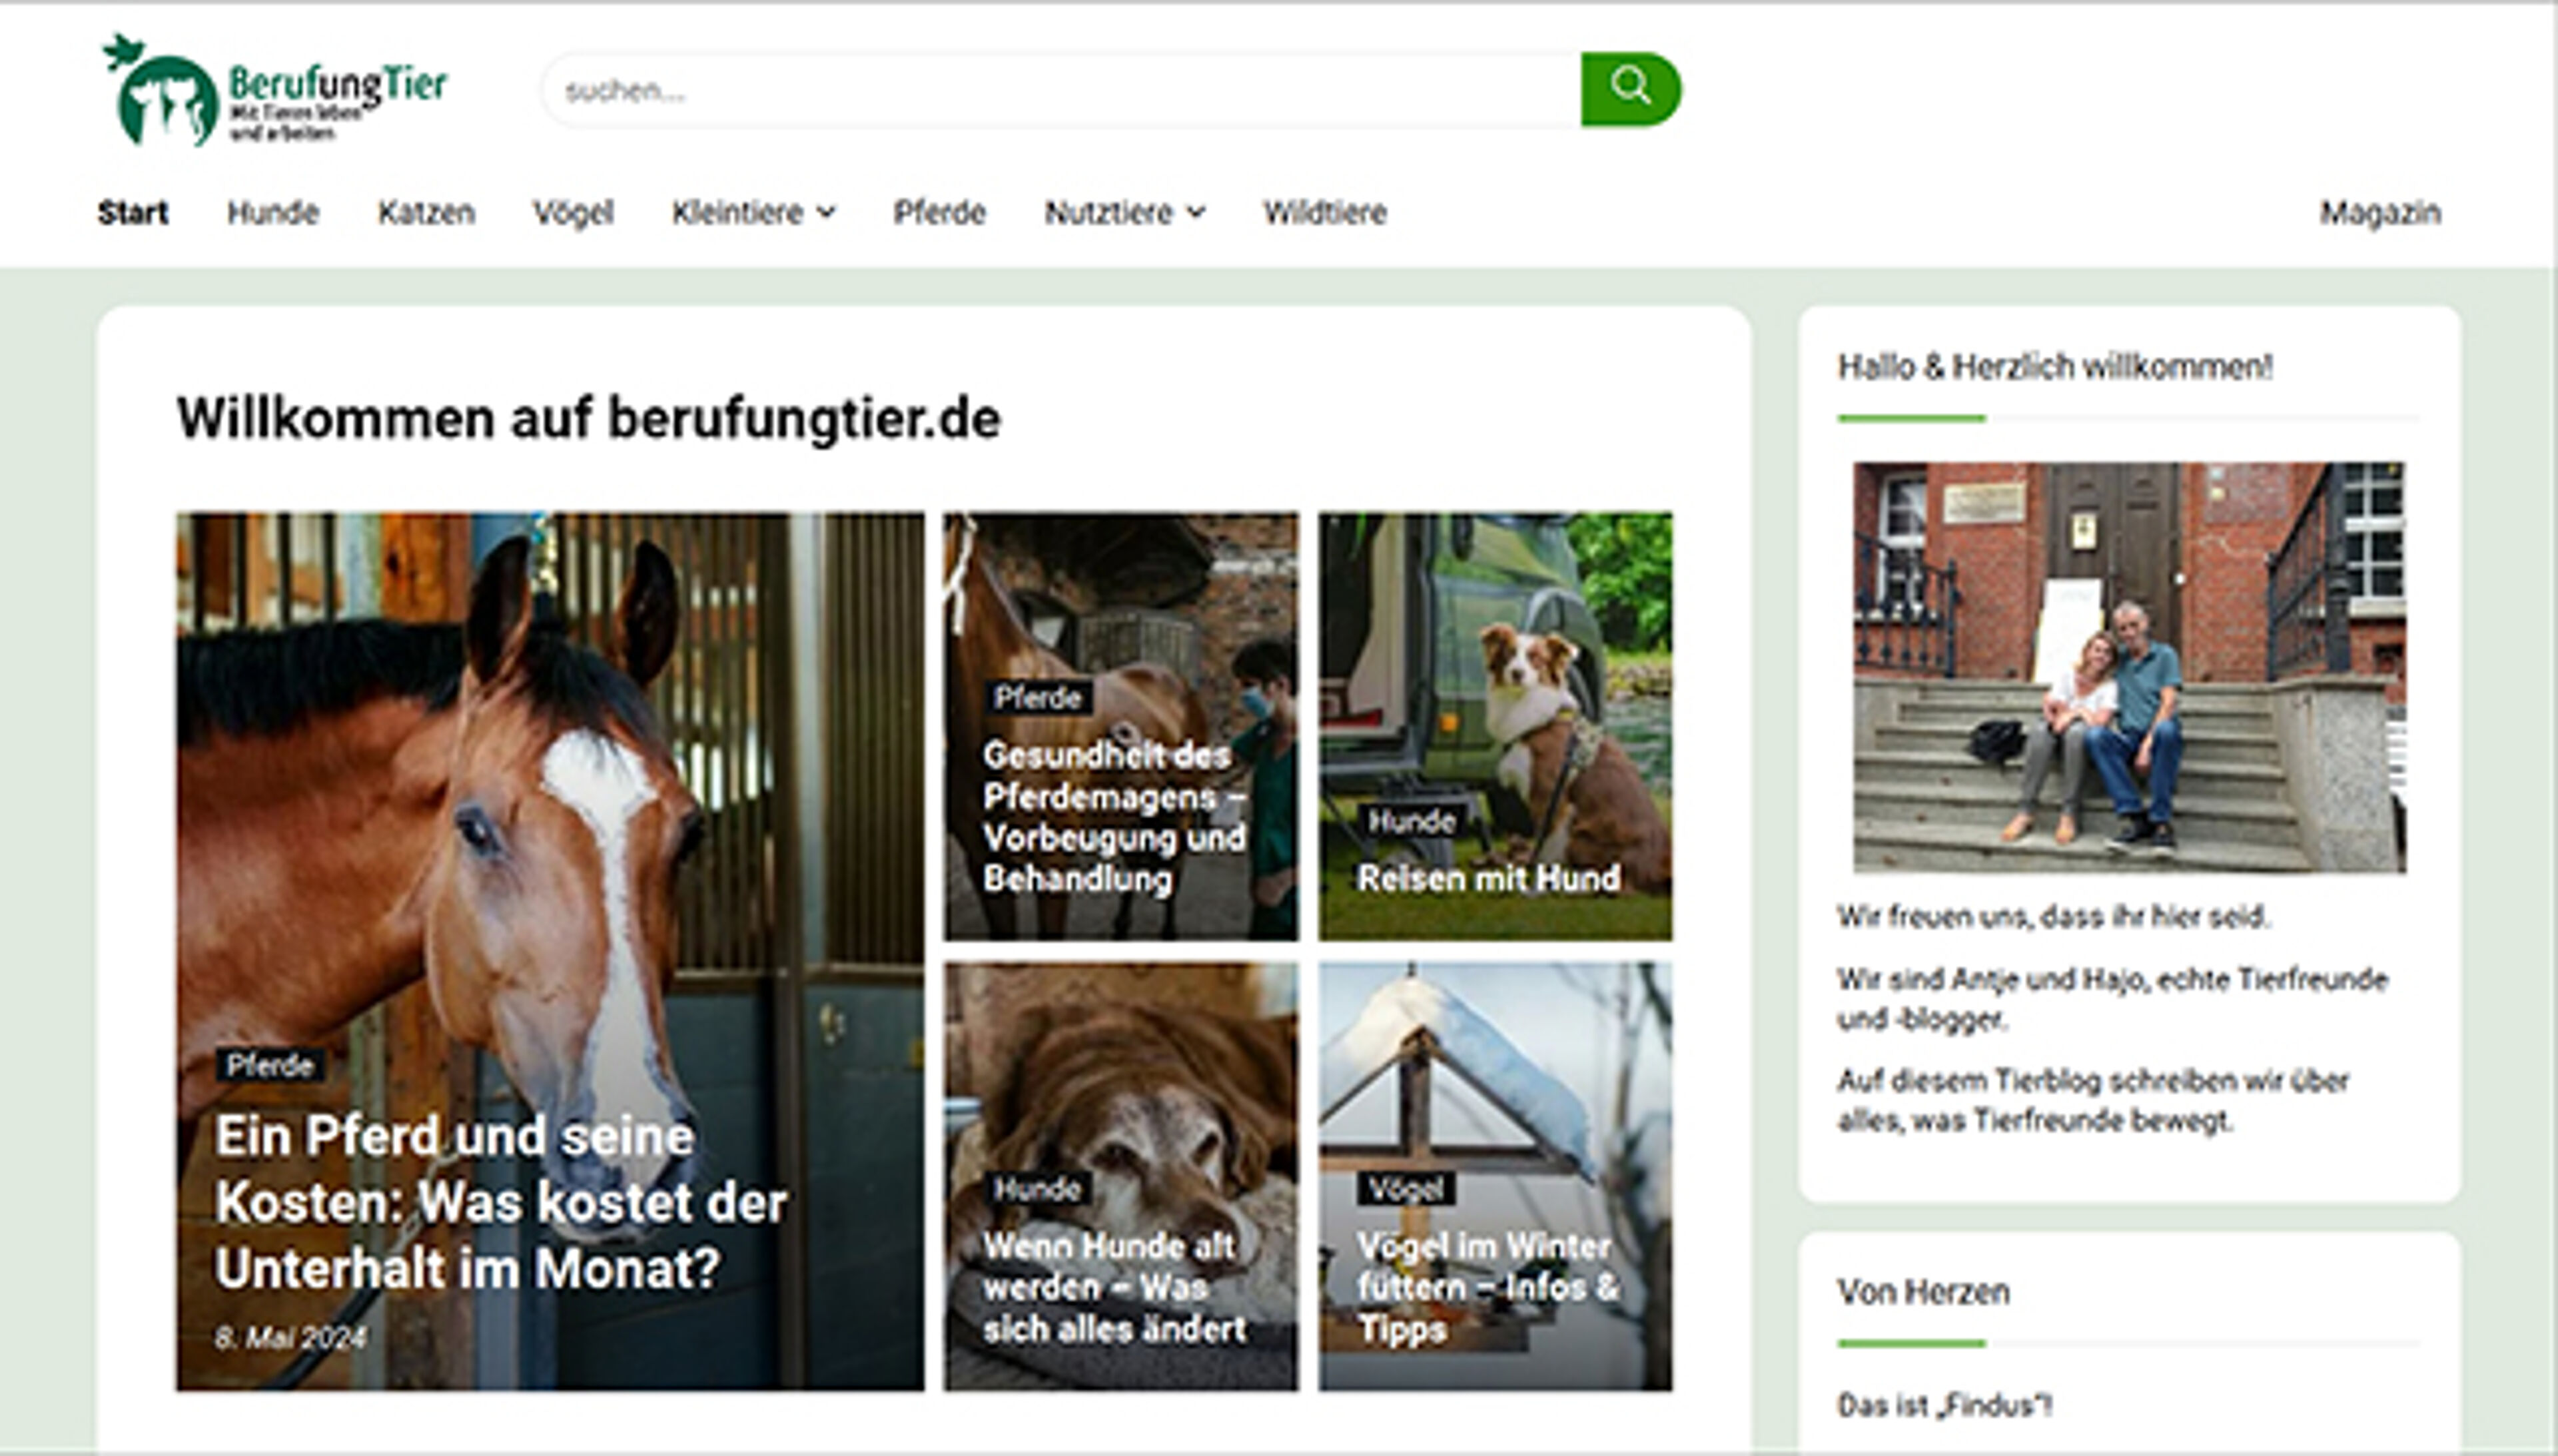Open the Hunde menu item
Image resolution: width=2558 pixels, height=1456 pixels.
272,213
